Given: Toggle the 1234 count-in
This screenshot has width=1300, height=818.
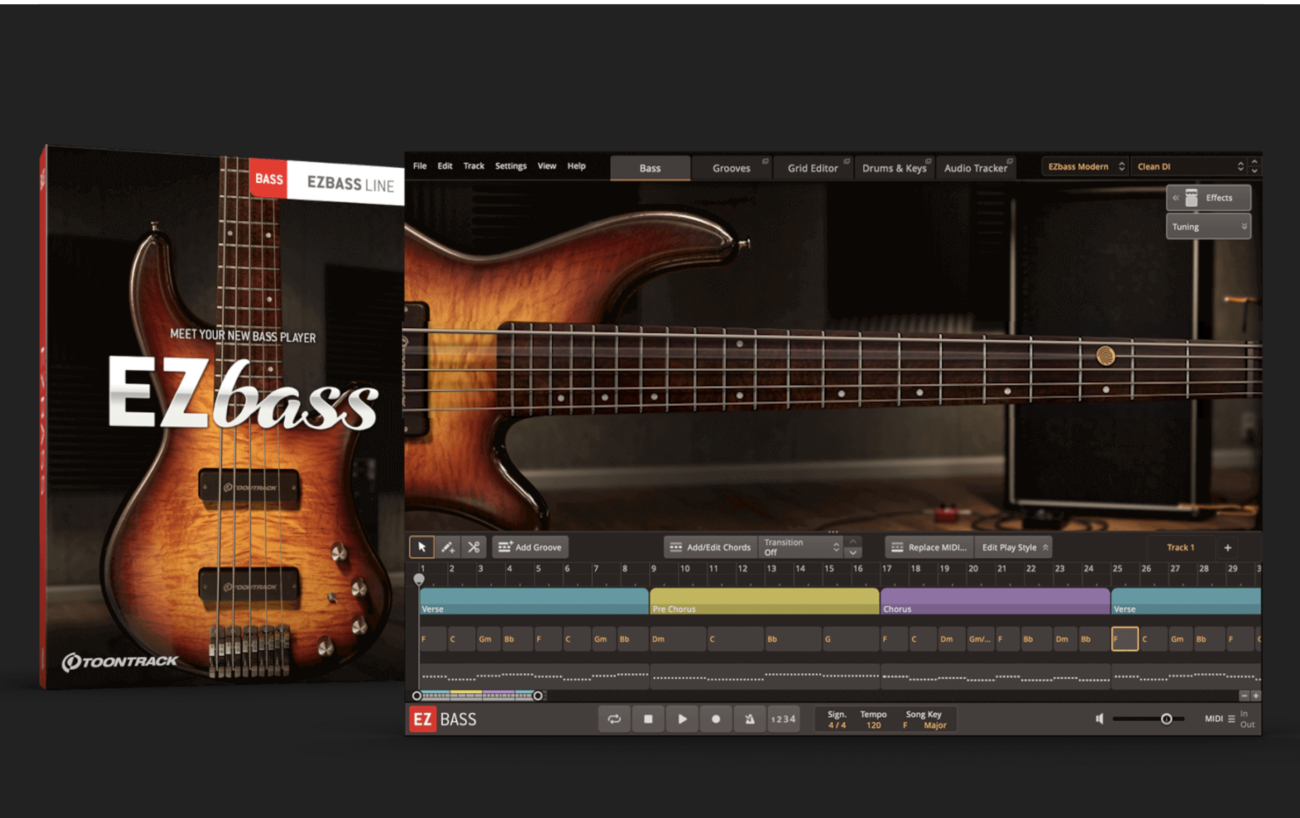Looking at the screenshot, I should [x=784, y=719].
